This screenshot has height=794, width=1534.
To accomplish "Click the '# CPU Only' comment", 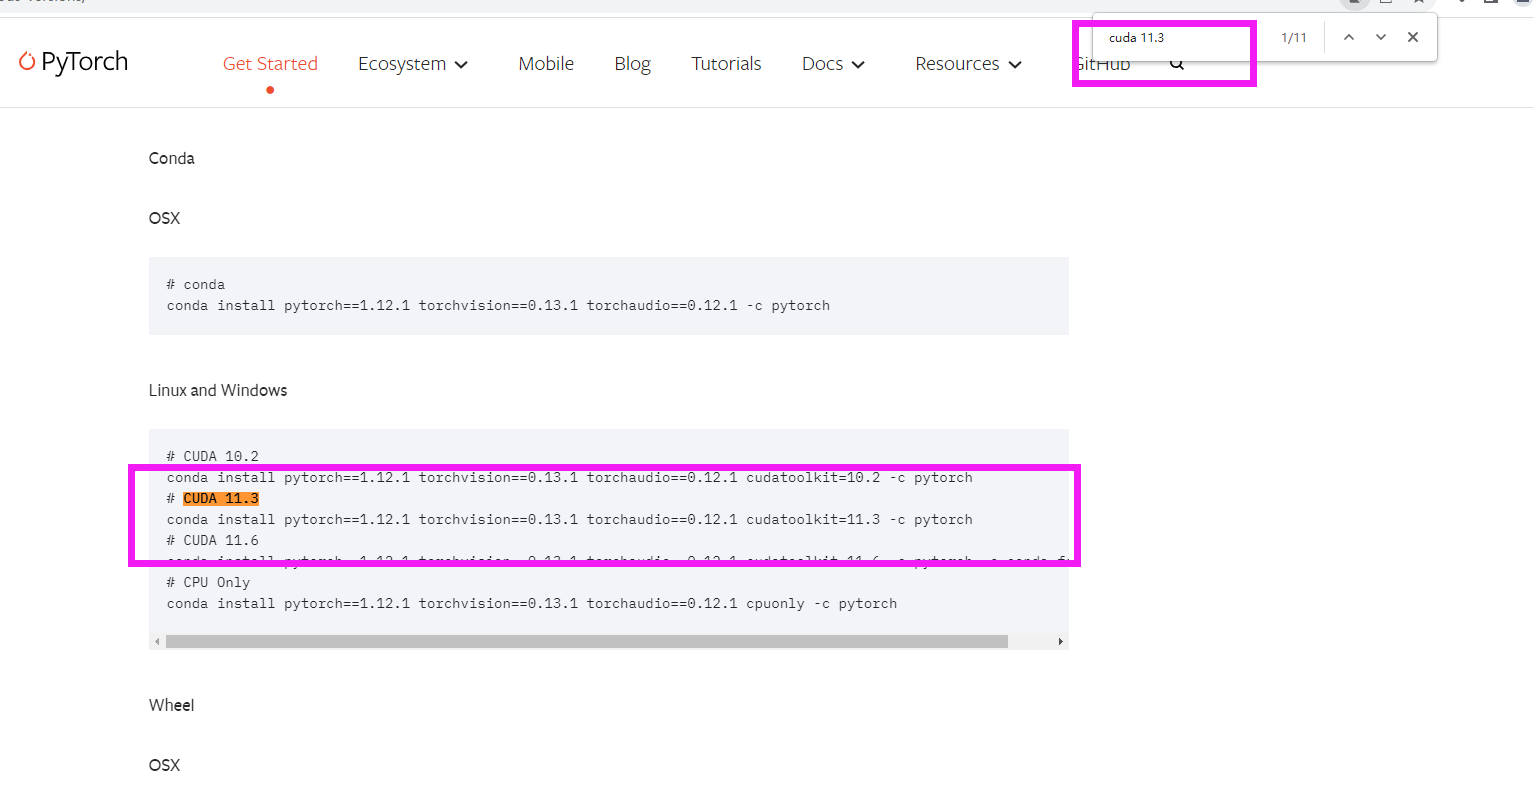I will (208, 583).
